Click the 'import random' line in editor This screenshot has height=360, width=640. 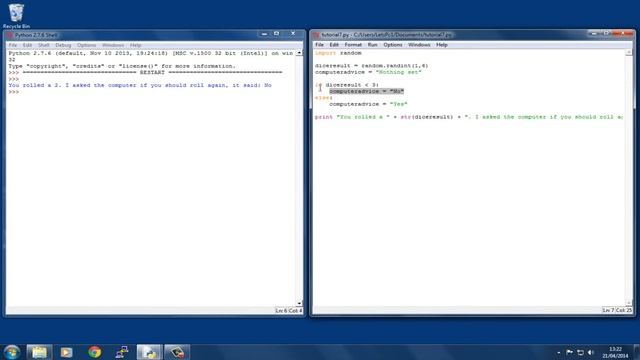pyautogui.click(x=338, y=53)
